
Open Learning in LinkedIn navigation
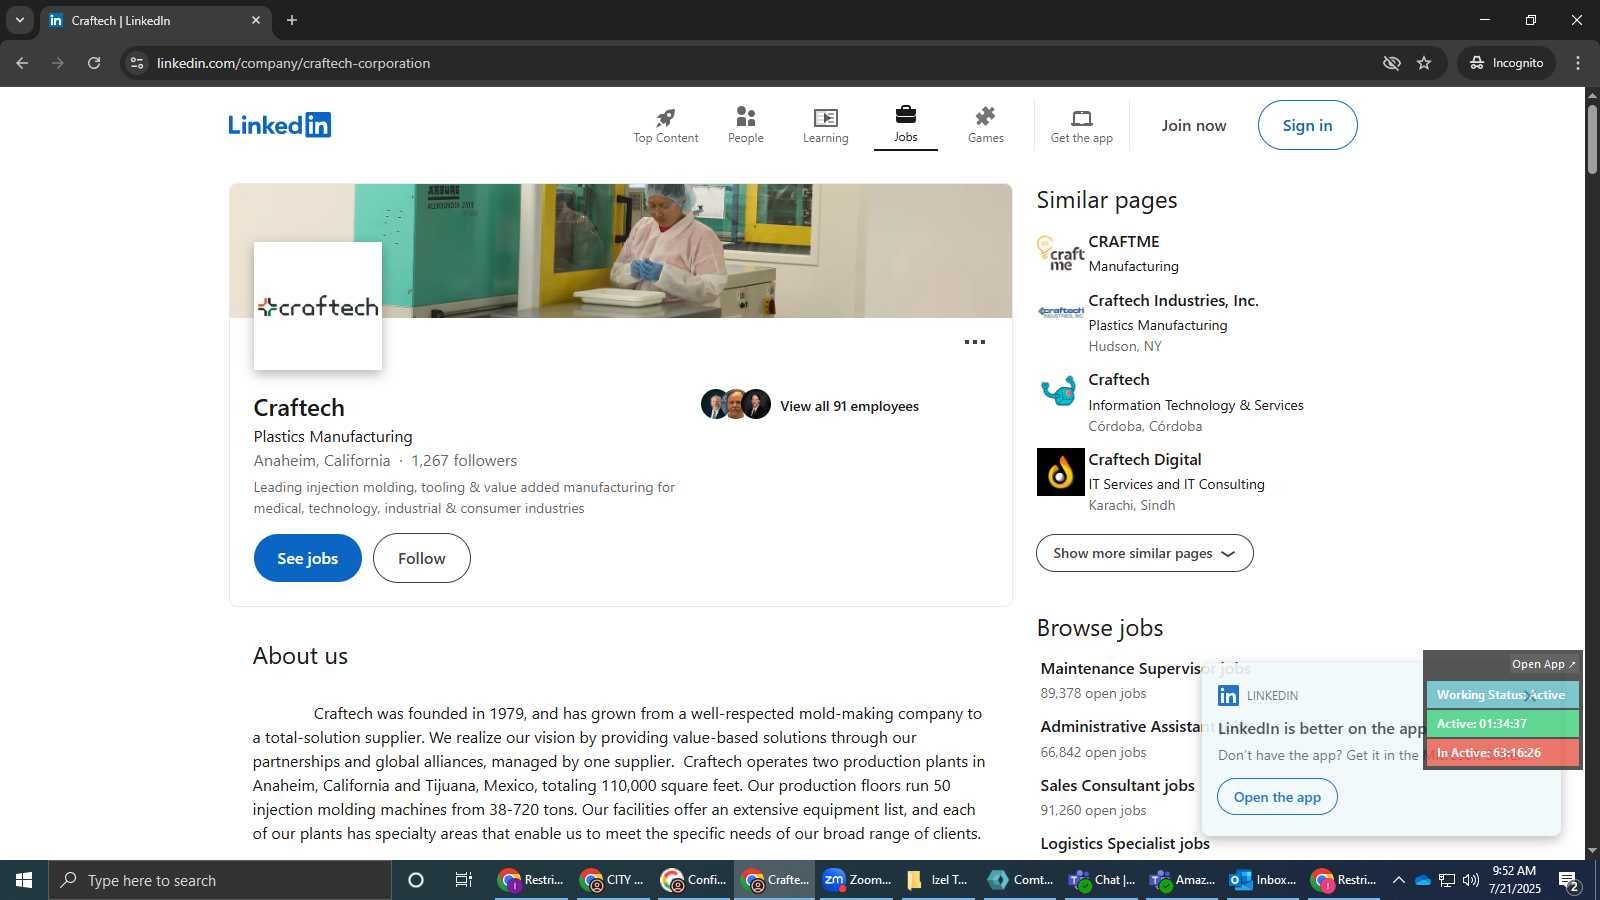(825, 126)
